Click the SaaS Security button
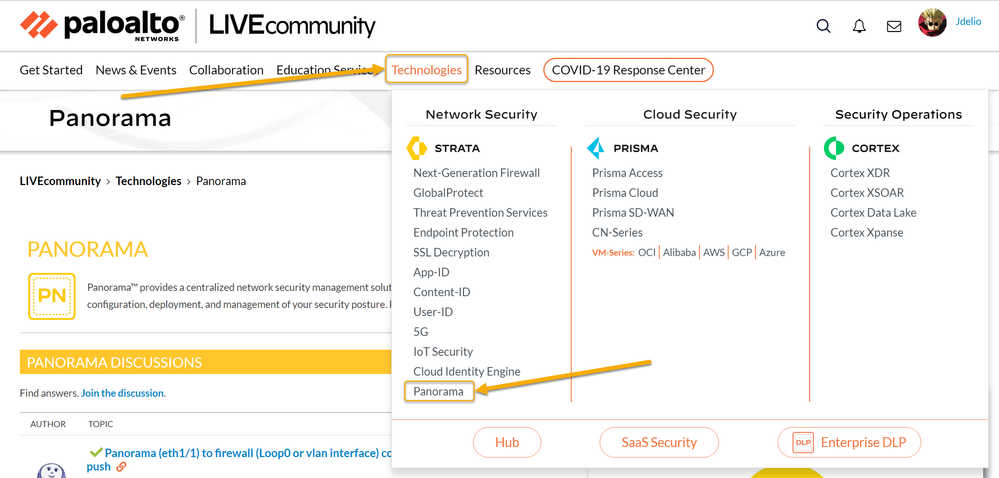This screenshot has height=478, width=999. [659, 442]
